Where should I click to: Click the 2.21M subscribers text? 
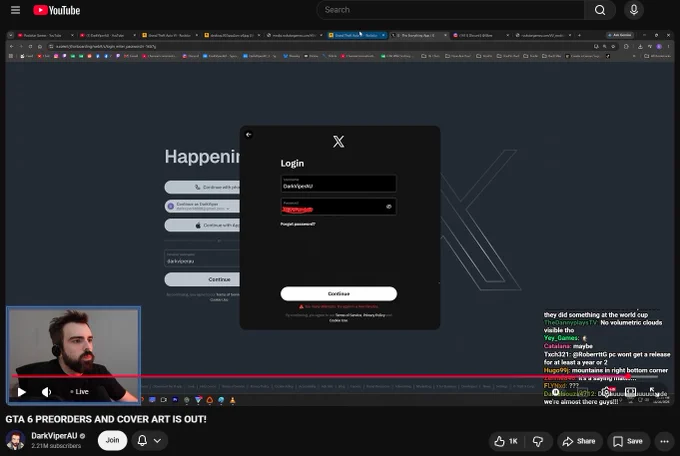[56, 446]
